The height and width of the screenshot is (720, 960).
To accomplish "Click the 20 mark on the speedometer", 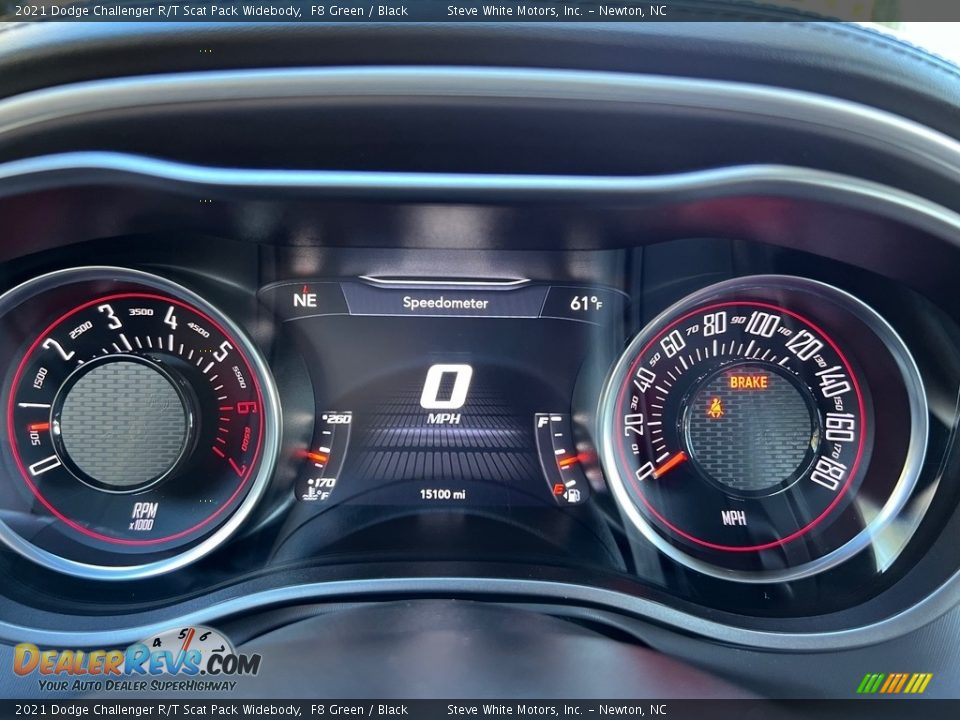I will [x=634, y=424].
